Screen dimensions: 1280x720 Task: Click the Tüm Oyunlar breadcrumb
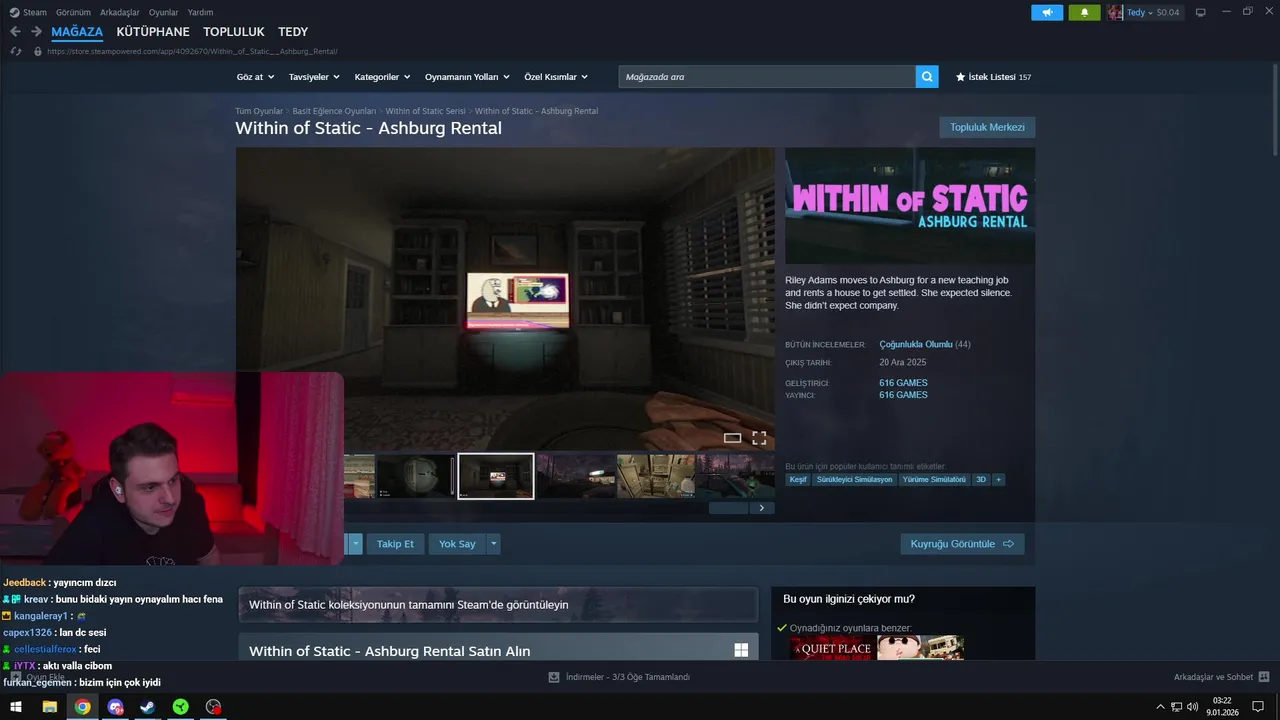click(x=259, y=111)
